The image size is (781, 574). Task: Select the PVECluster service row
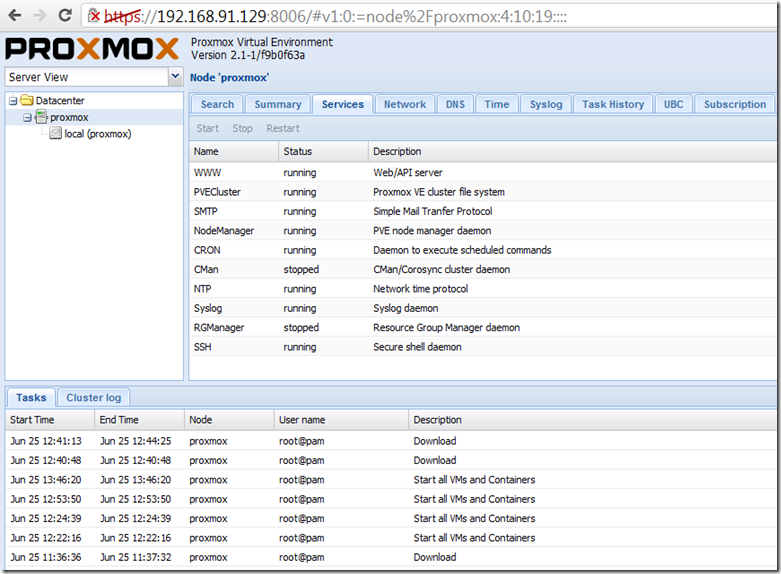click(x=483, y=192)
